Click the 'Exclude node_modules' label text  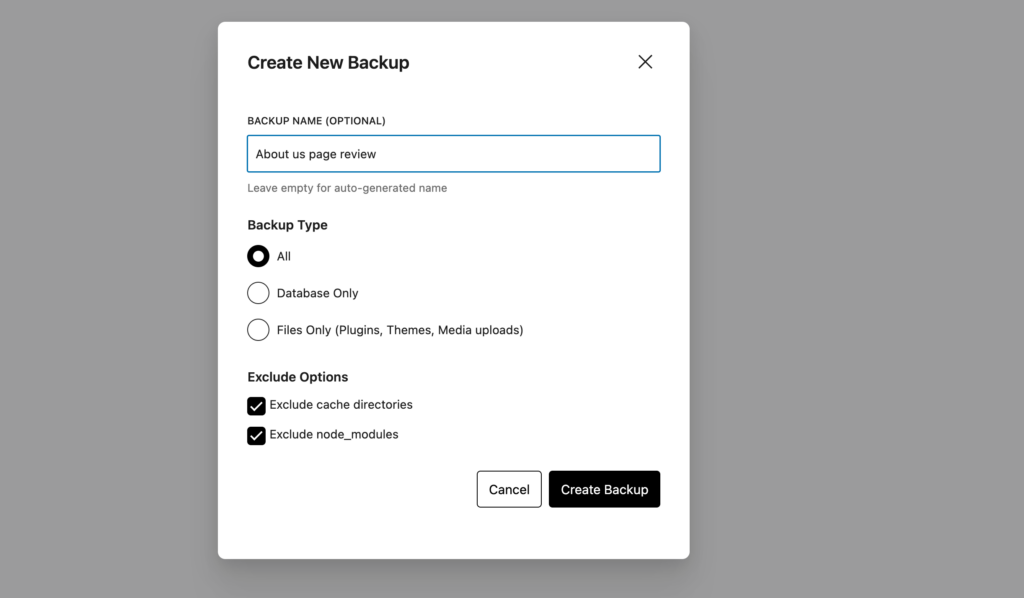(334, 435)
